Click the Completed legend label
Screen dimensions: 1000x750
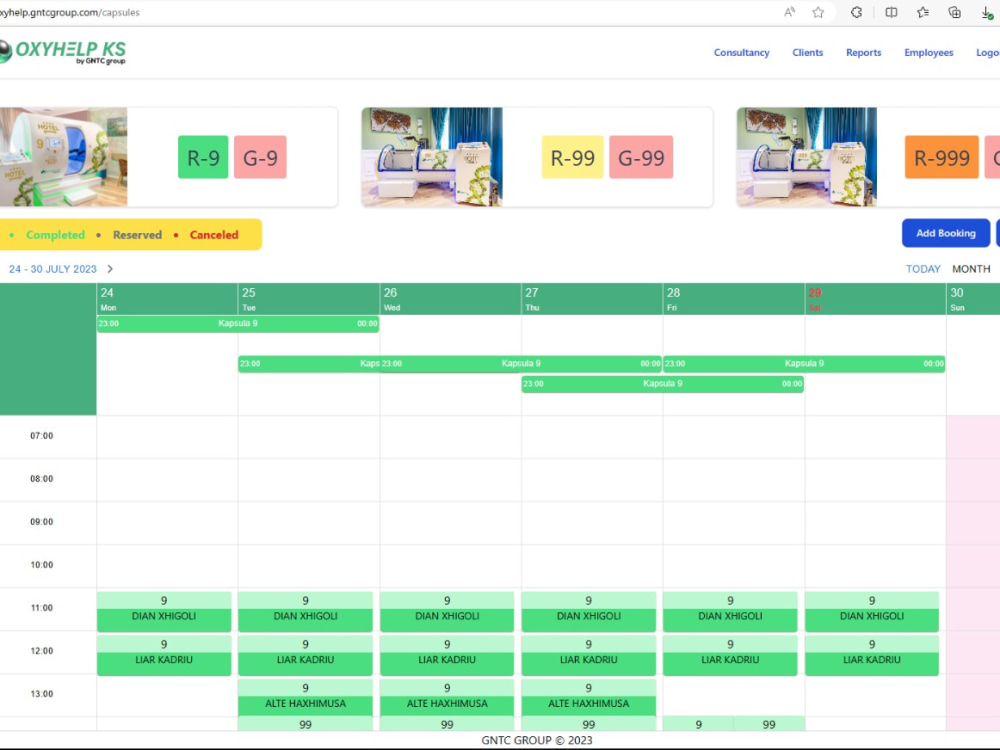55,235
